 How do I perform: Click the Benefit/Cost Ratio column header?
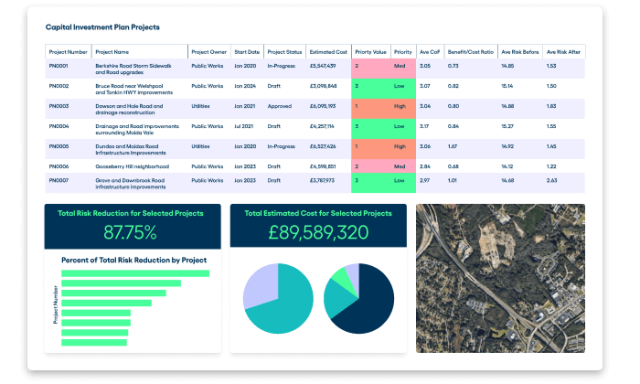(471, 52)
